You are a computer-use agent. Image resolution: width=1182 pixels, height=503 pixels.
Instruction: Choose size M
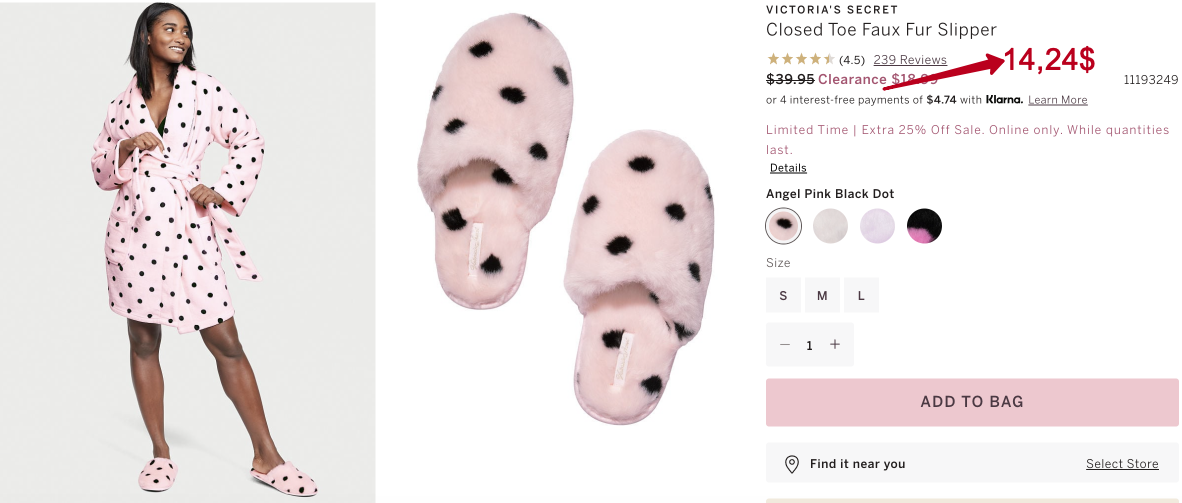coord(822,295)
